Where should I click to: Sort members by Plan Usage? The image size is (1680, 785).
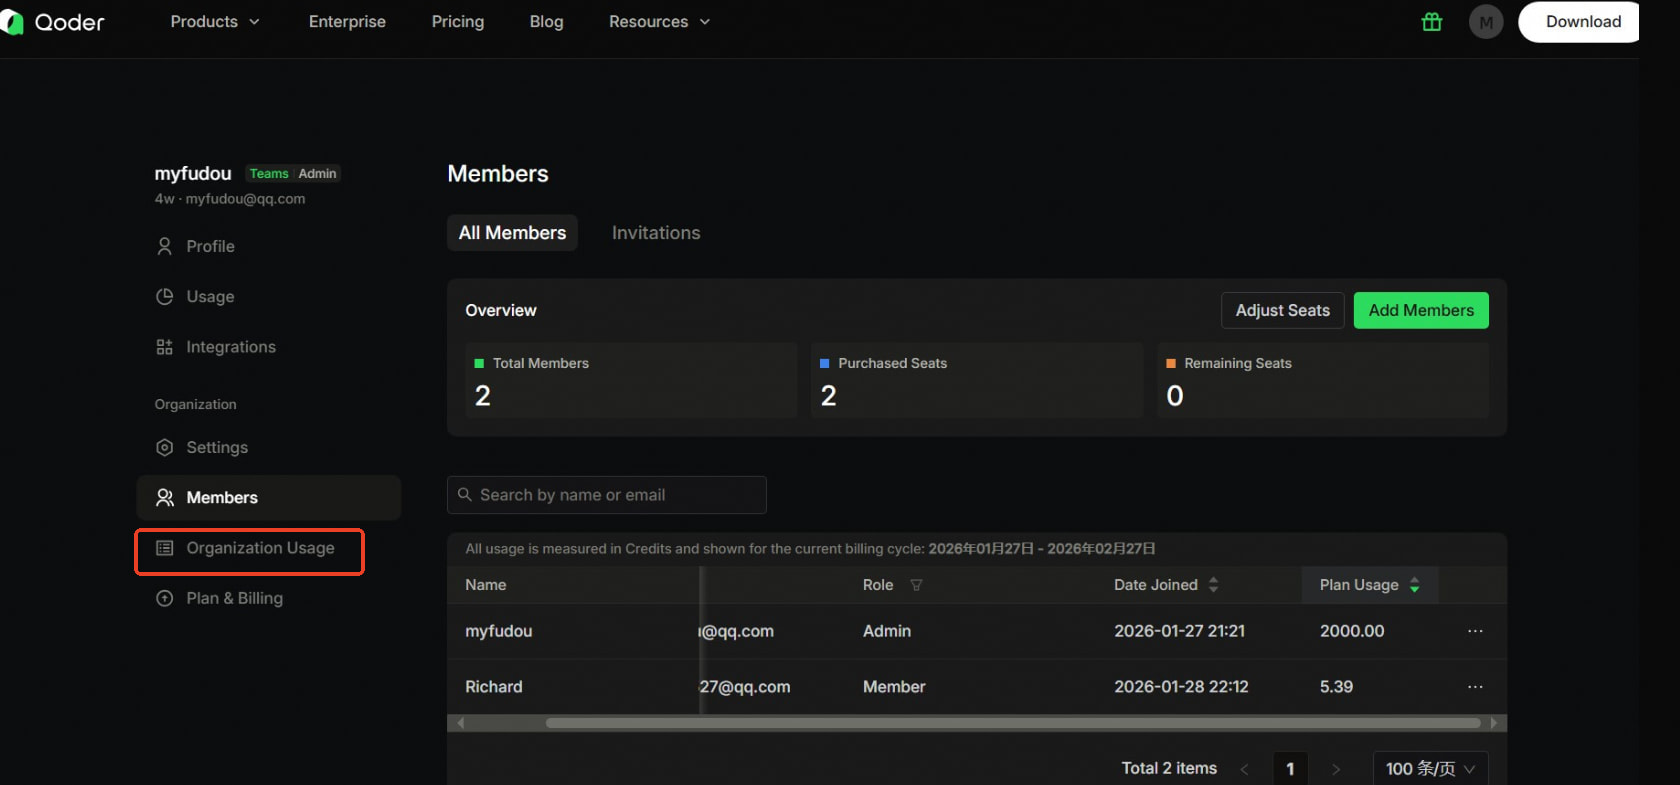point(1414,585)
